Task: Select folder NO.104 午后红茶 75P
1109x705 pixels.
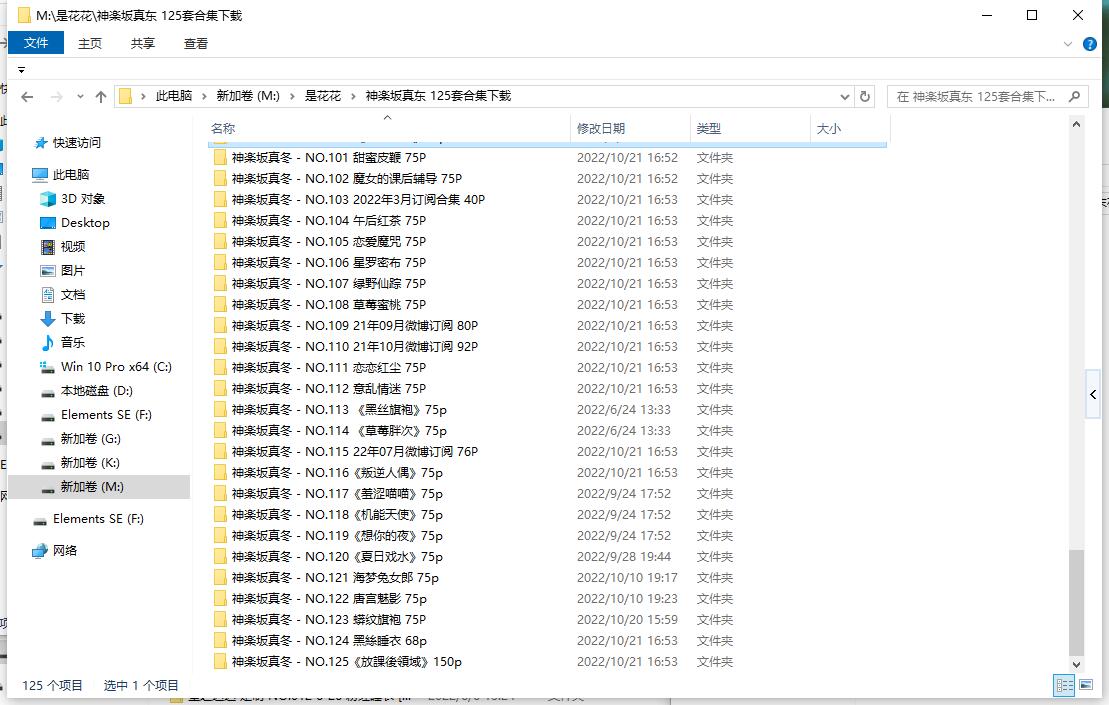Action: 329,221
